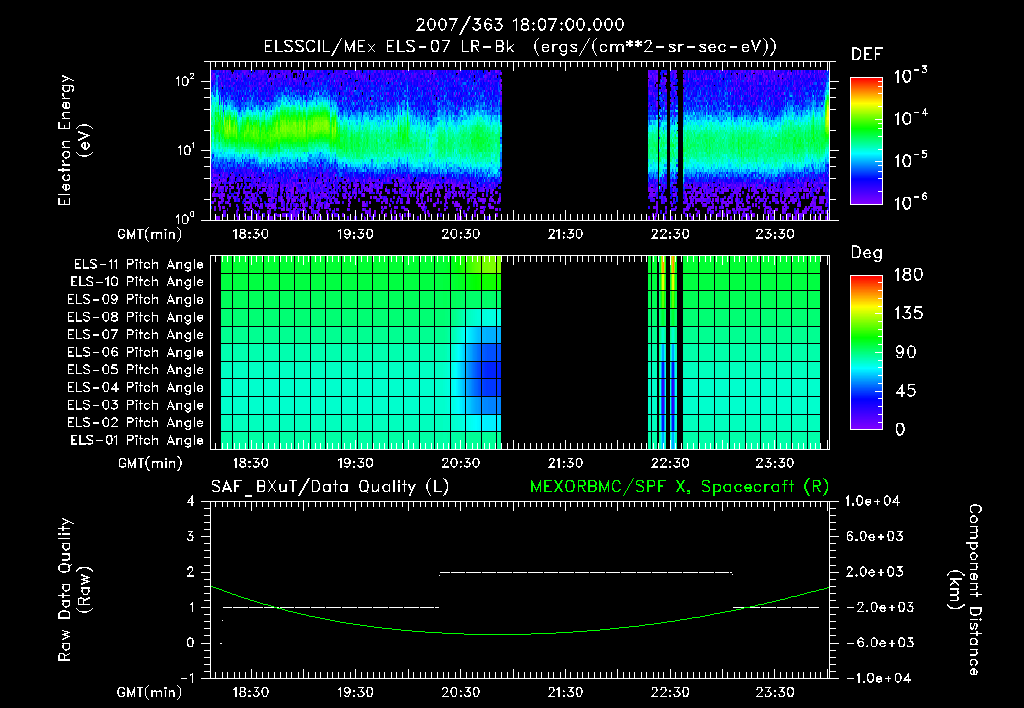Click the 10^1 tick on the energy axis

[185, 149]
